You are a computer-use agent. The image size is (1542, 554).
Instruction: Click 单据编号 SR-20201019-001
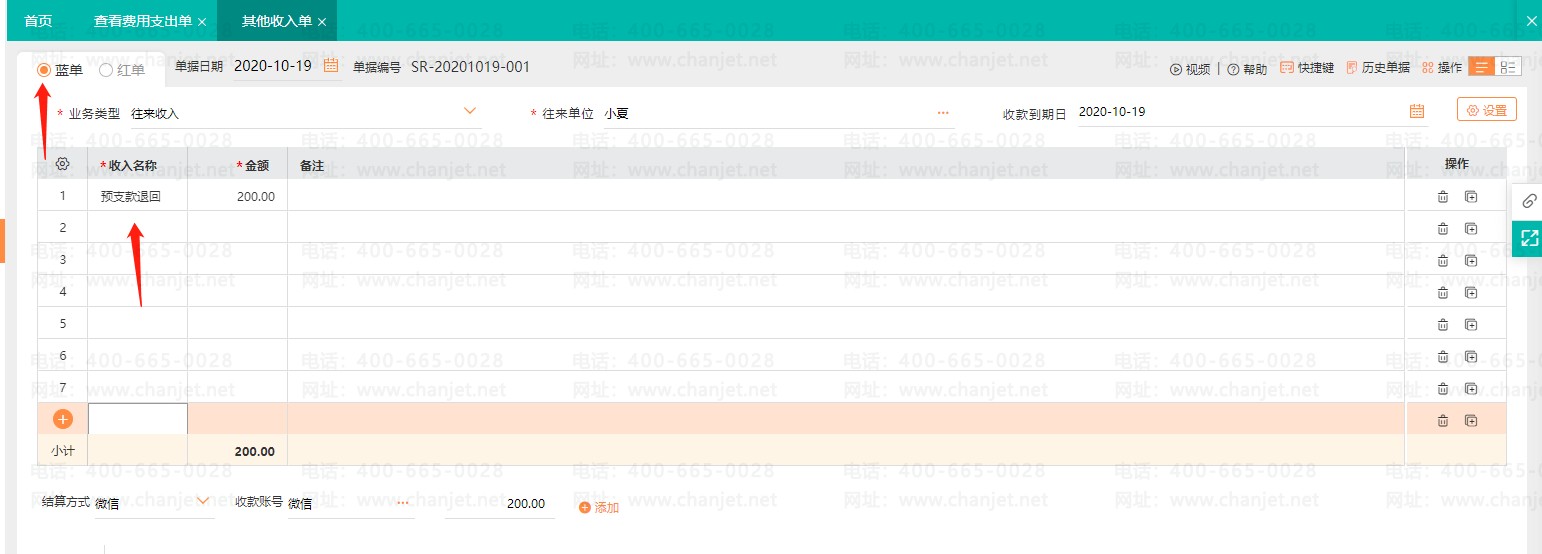[470, 67]
